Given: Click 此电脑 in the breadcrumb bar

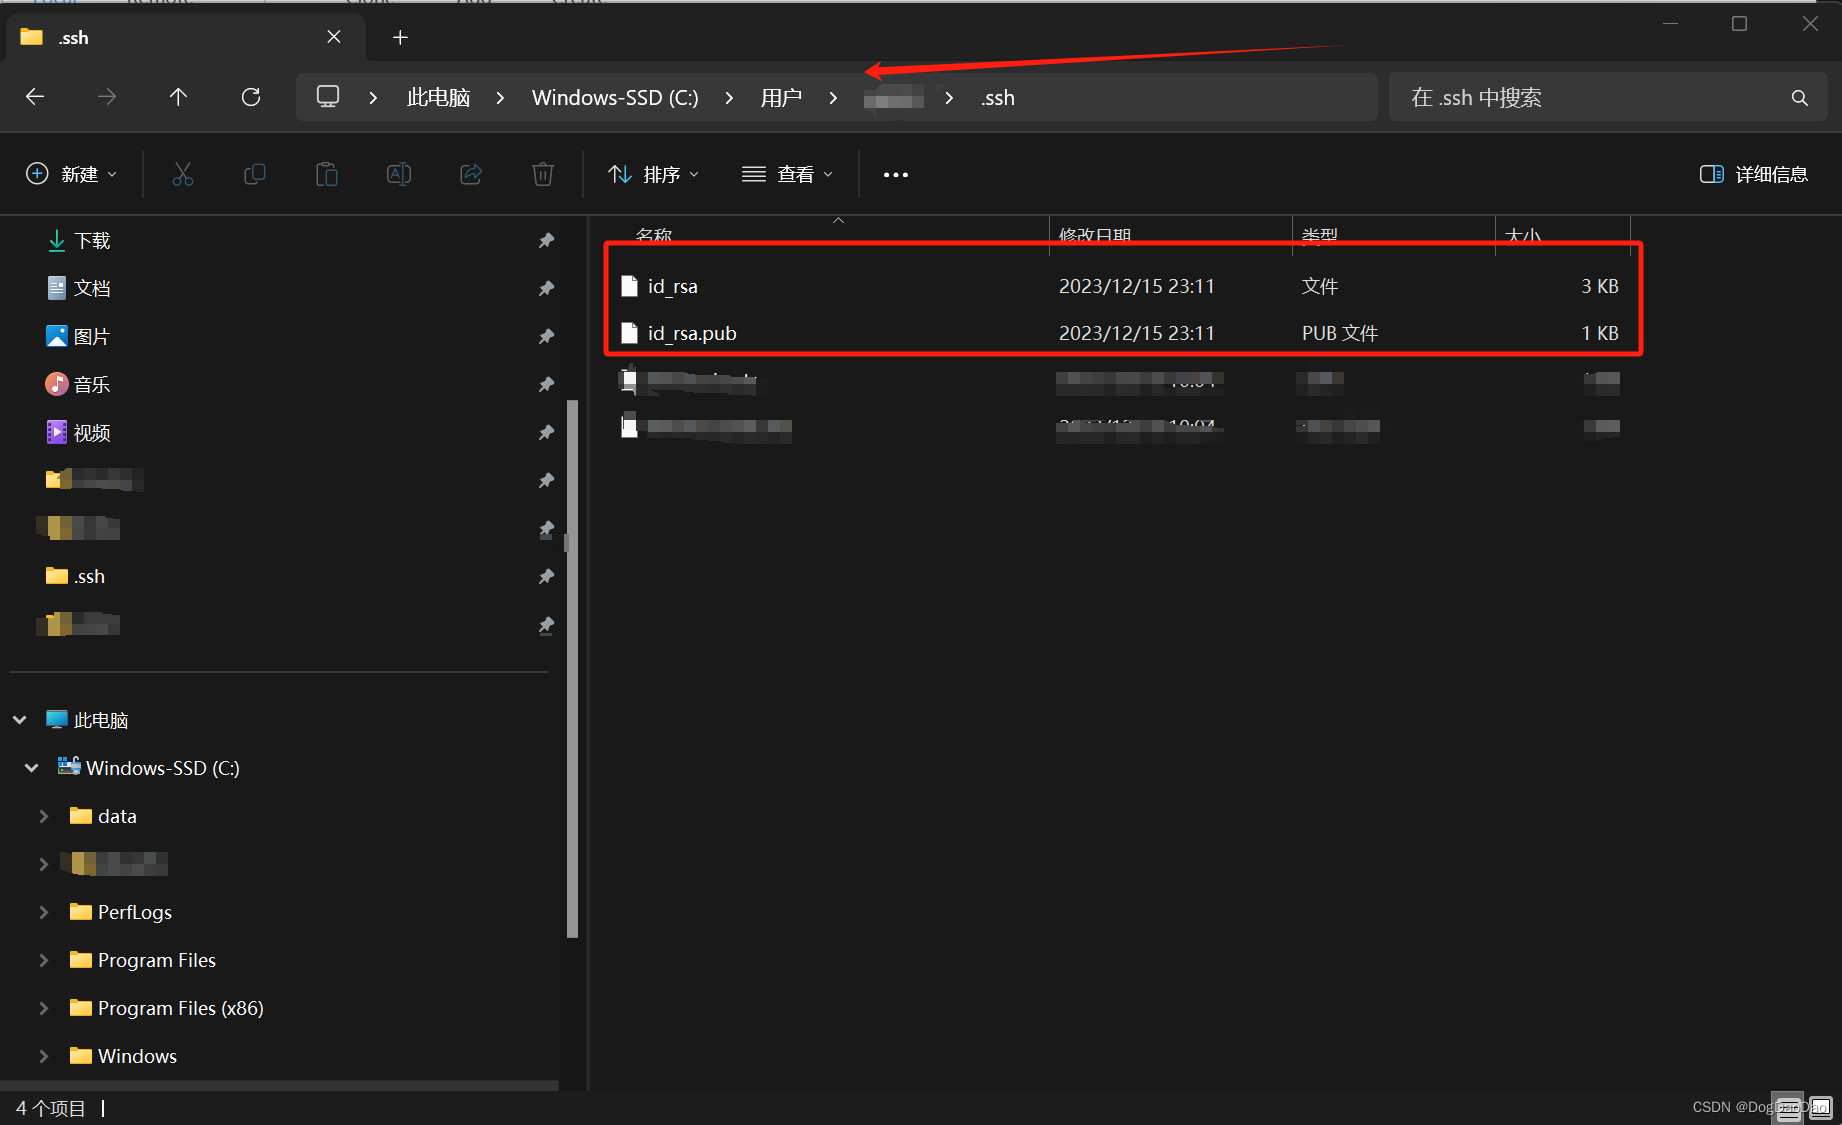Looking at the screenshot, I should point(438,96).
